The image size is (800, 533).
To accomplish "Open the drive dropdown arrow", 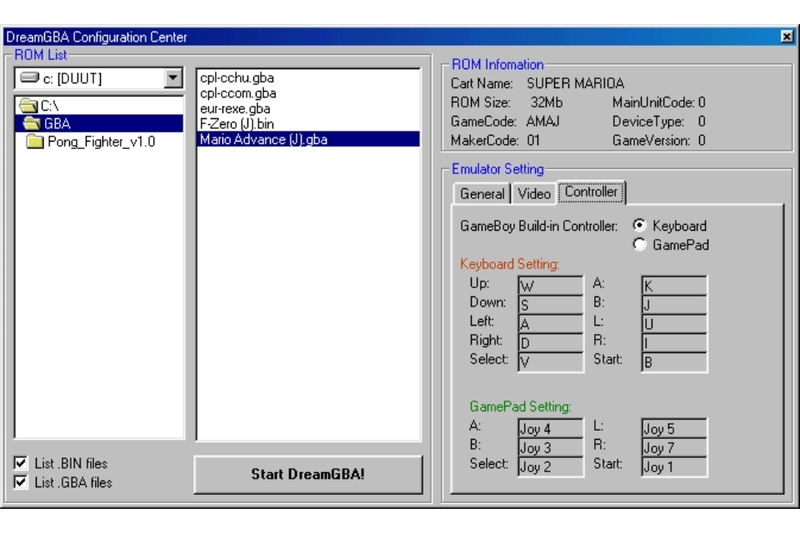I will (x=173, y=78).
